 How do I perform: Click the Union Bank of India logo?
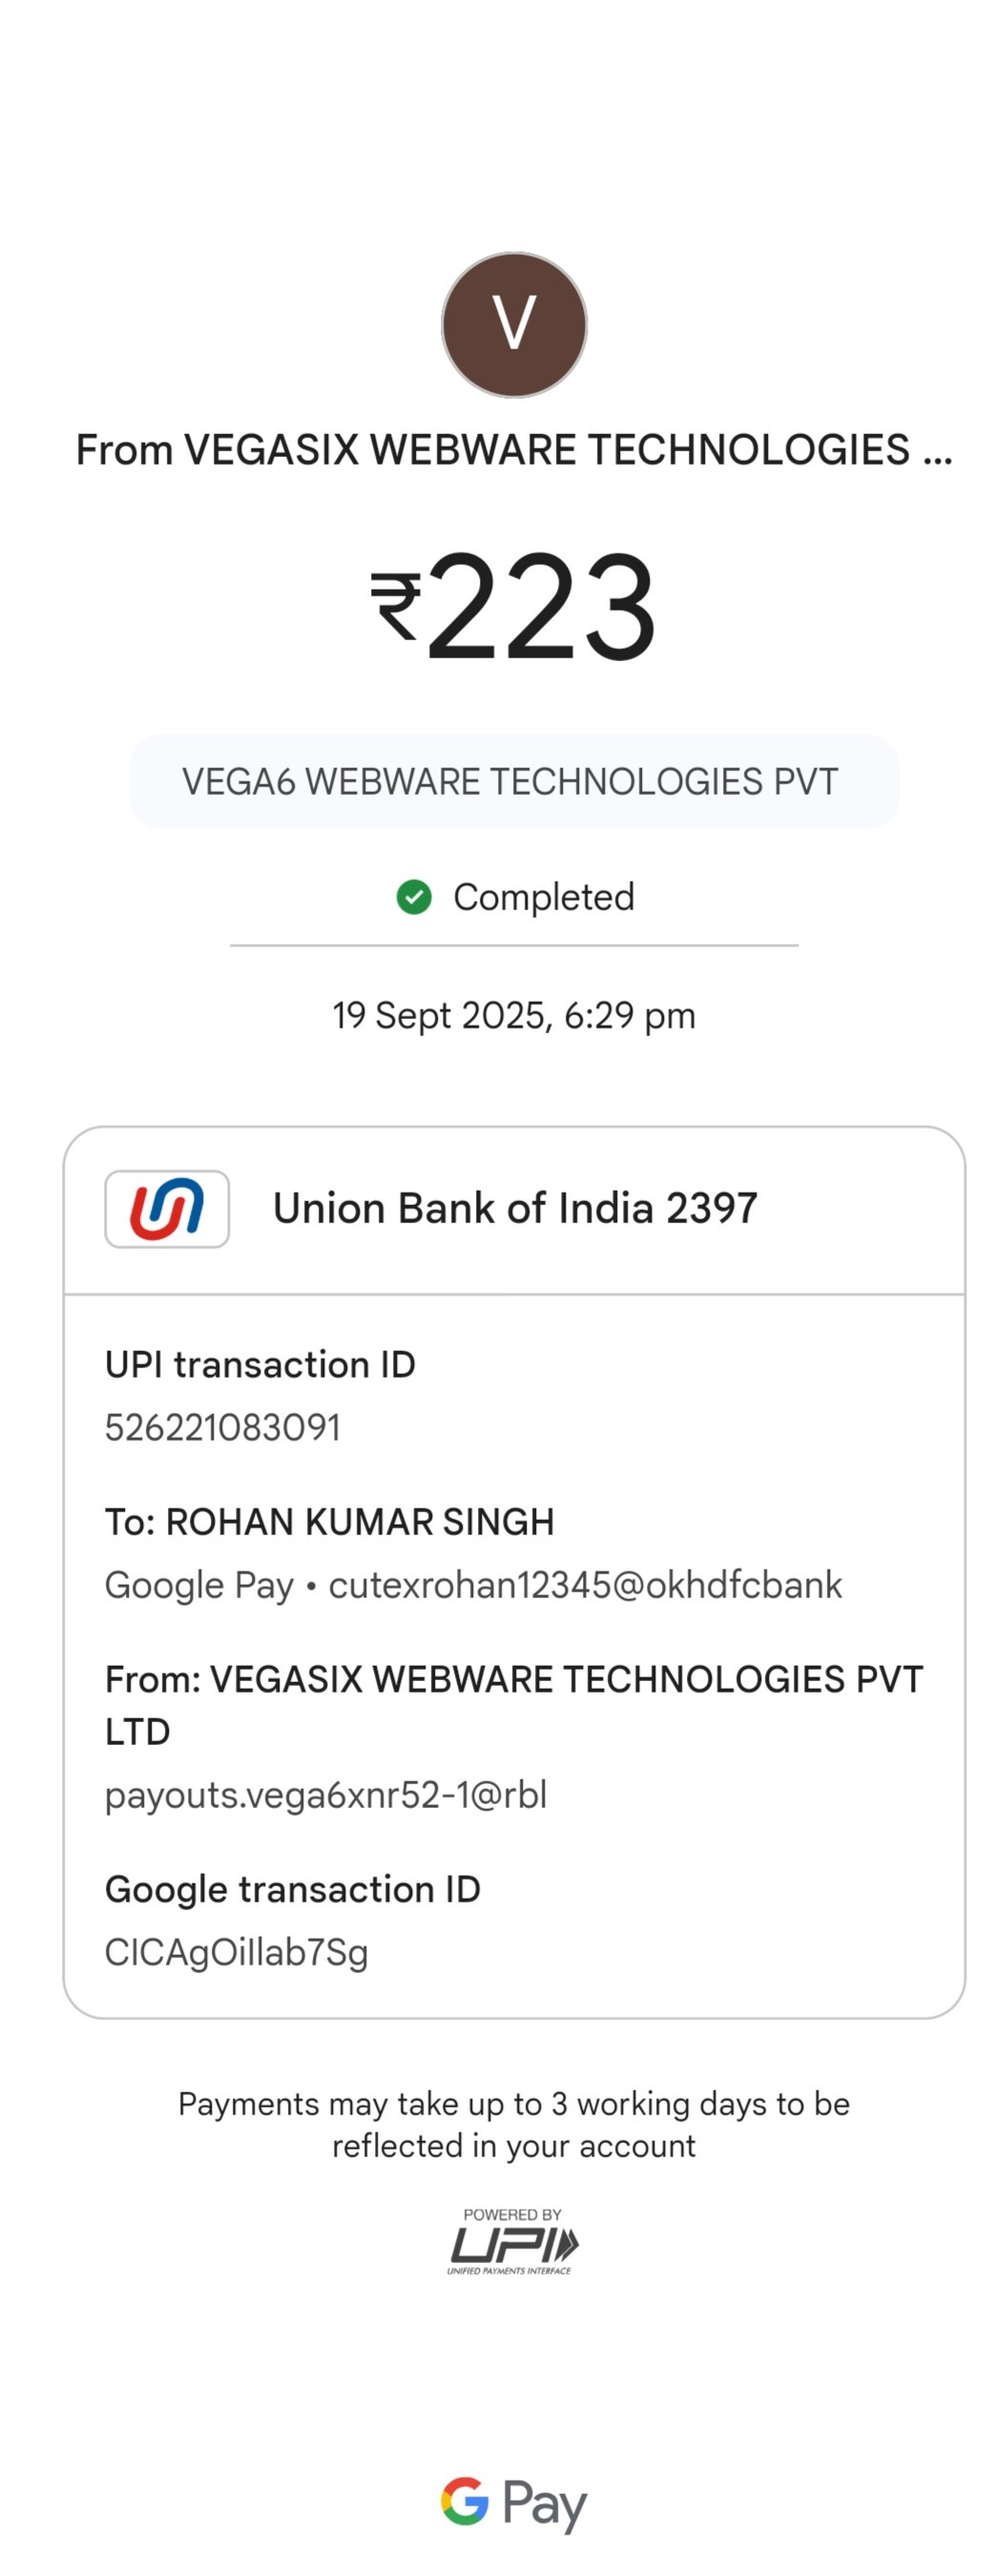[167, 1208]
